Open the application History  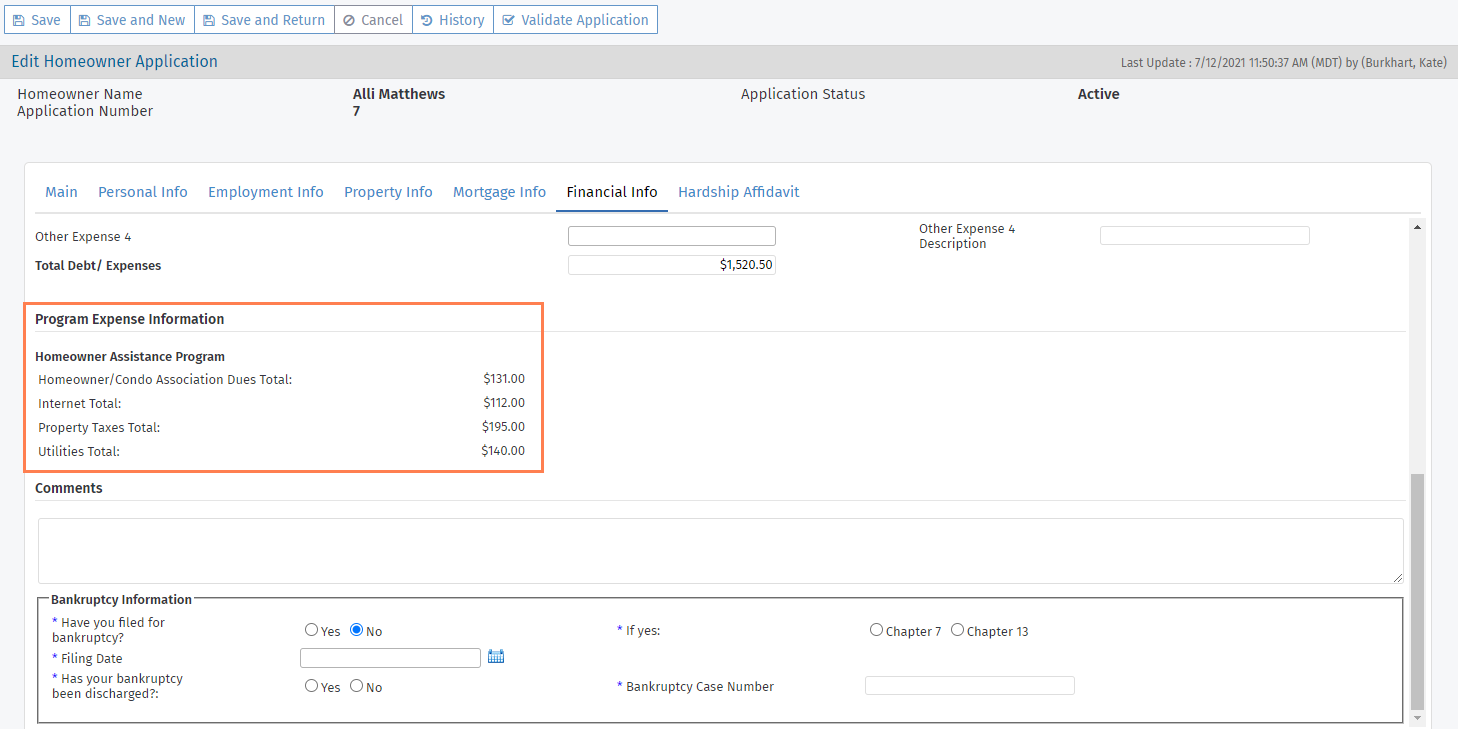point(453,20)
